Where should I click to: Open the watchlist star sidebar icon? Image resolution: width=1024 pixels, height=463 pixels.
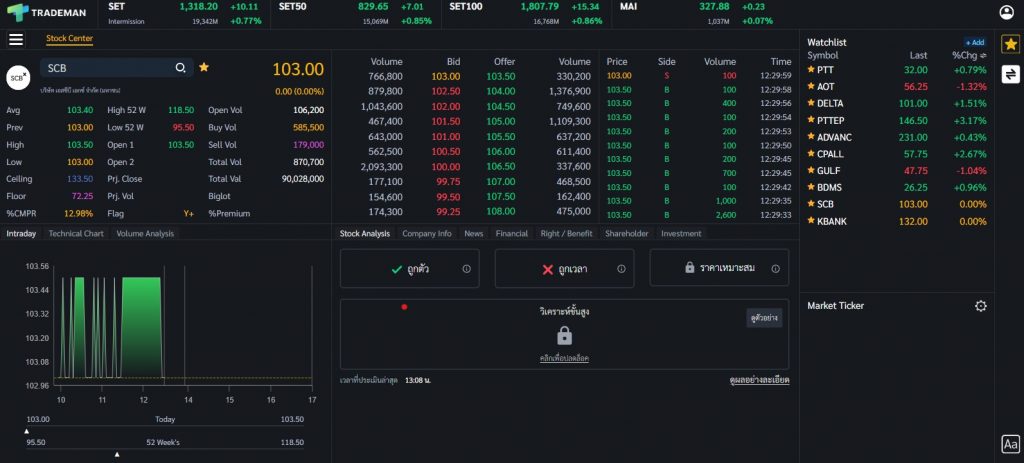pos(1010,44)
